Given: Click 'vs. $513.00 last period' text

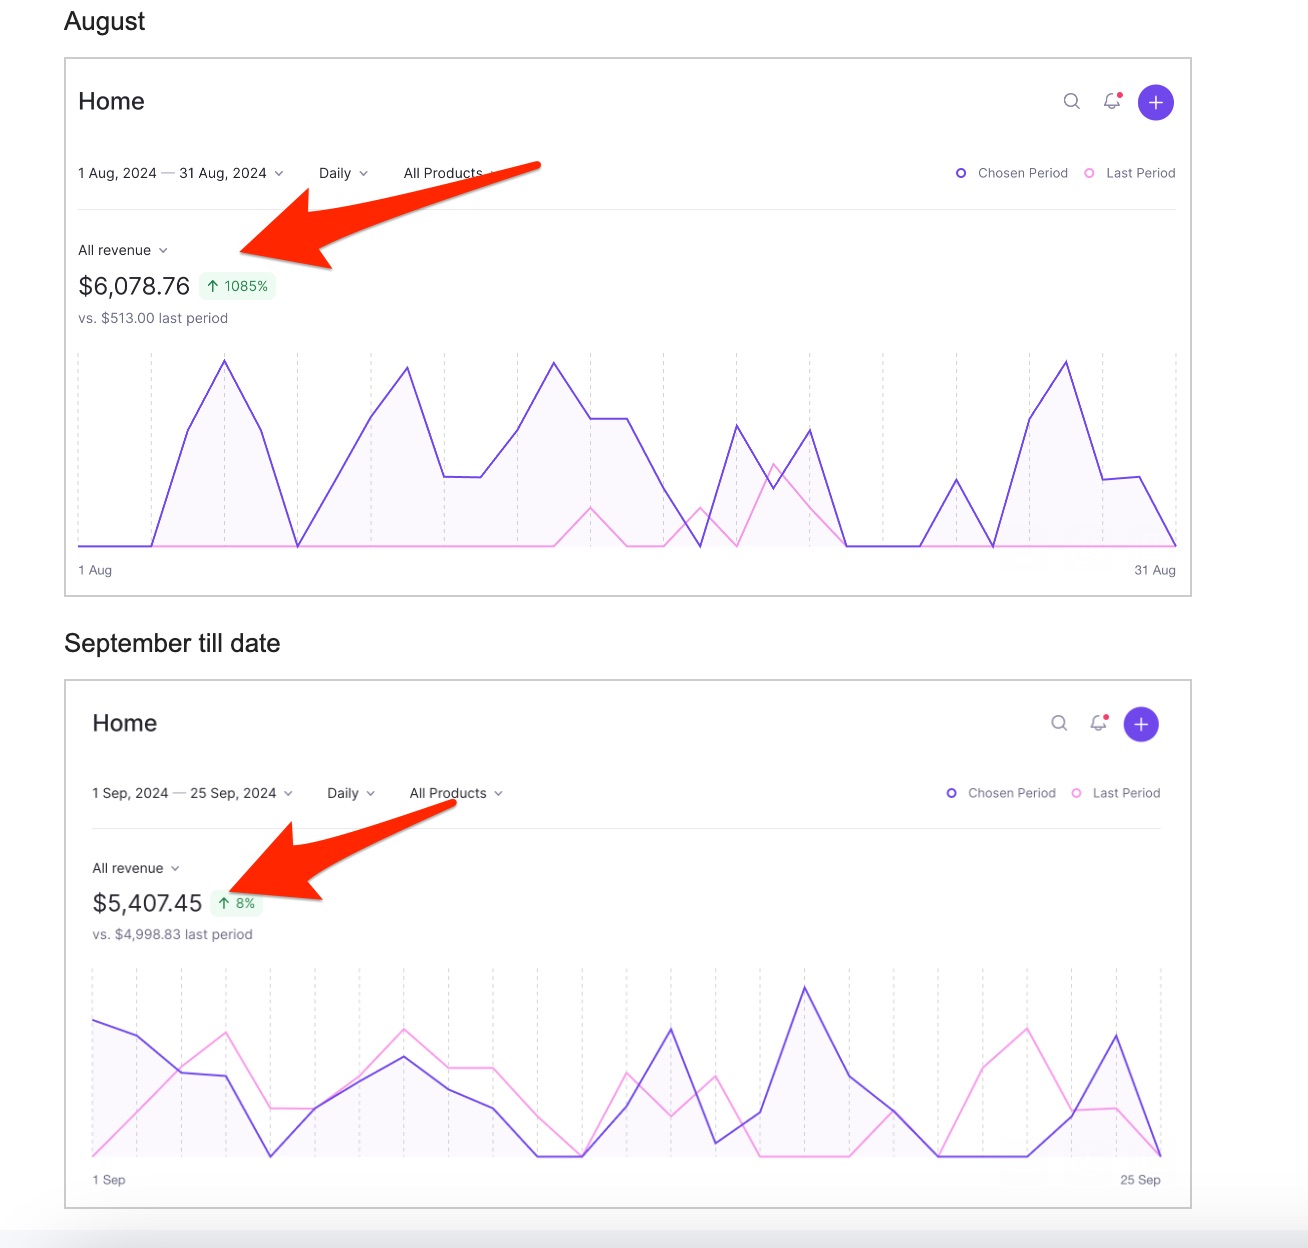Looking at the screenshot, I should [153, 318].
